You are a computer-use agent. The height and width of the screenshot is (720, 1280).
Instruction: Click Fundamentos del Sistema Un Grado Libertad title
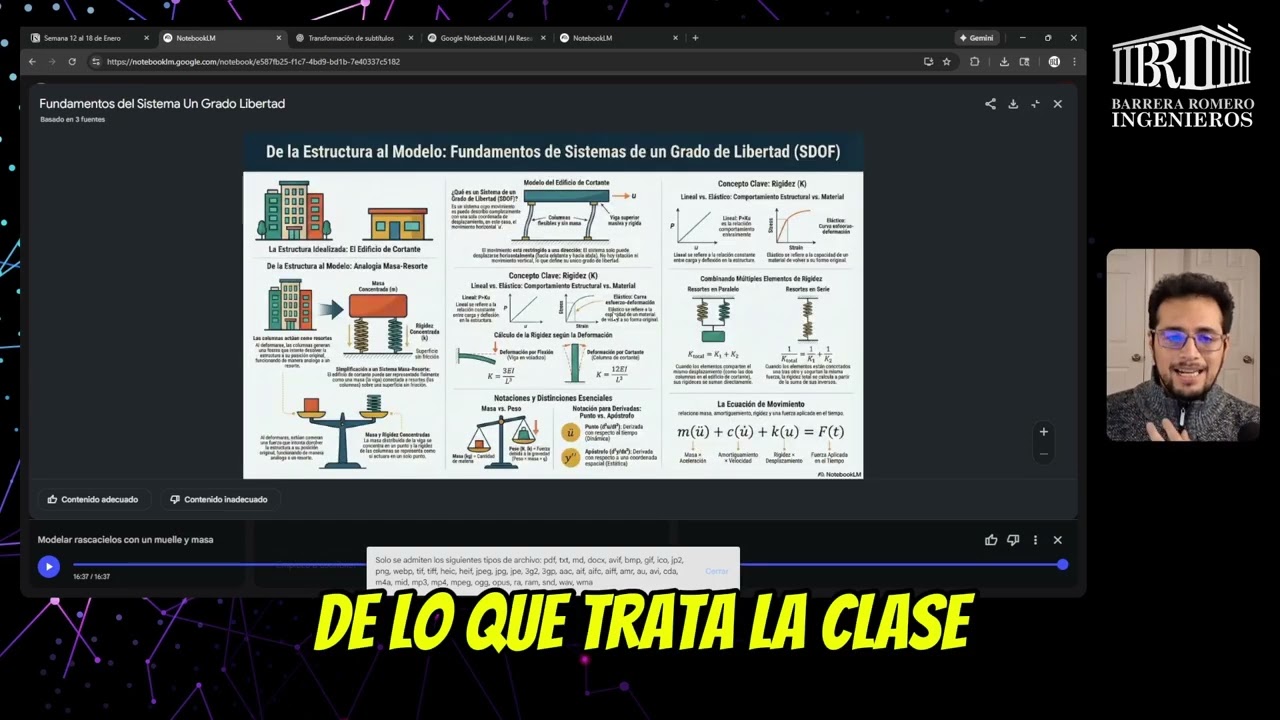pyautogui.click(x=162, y=104)
